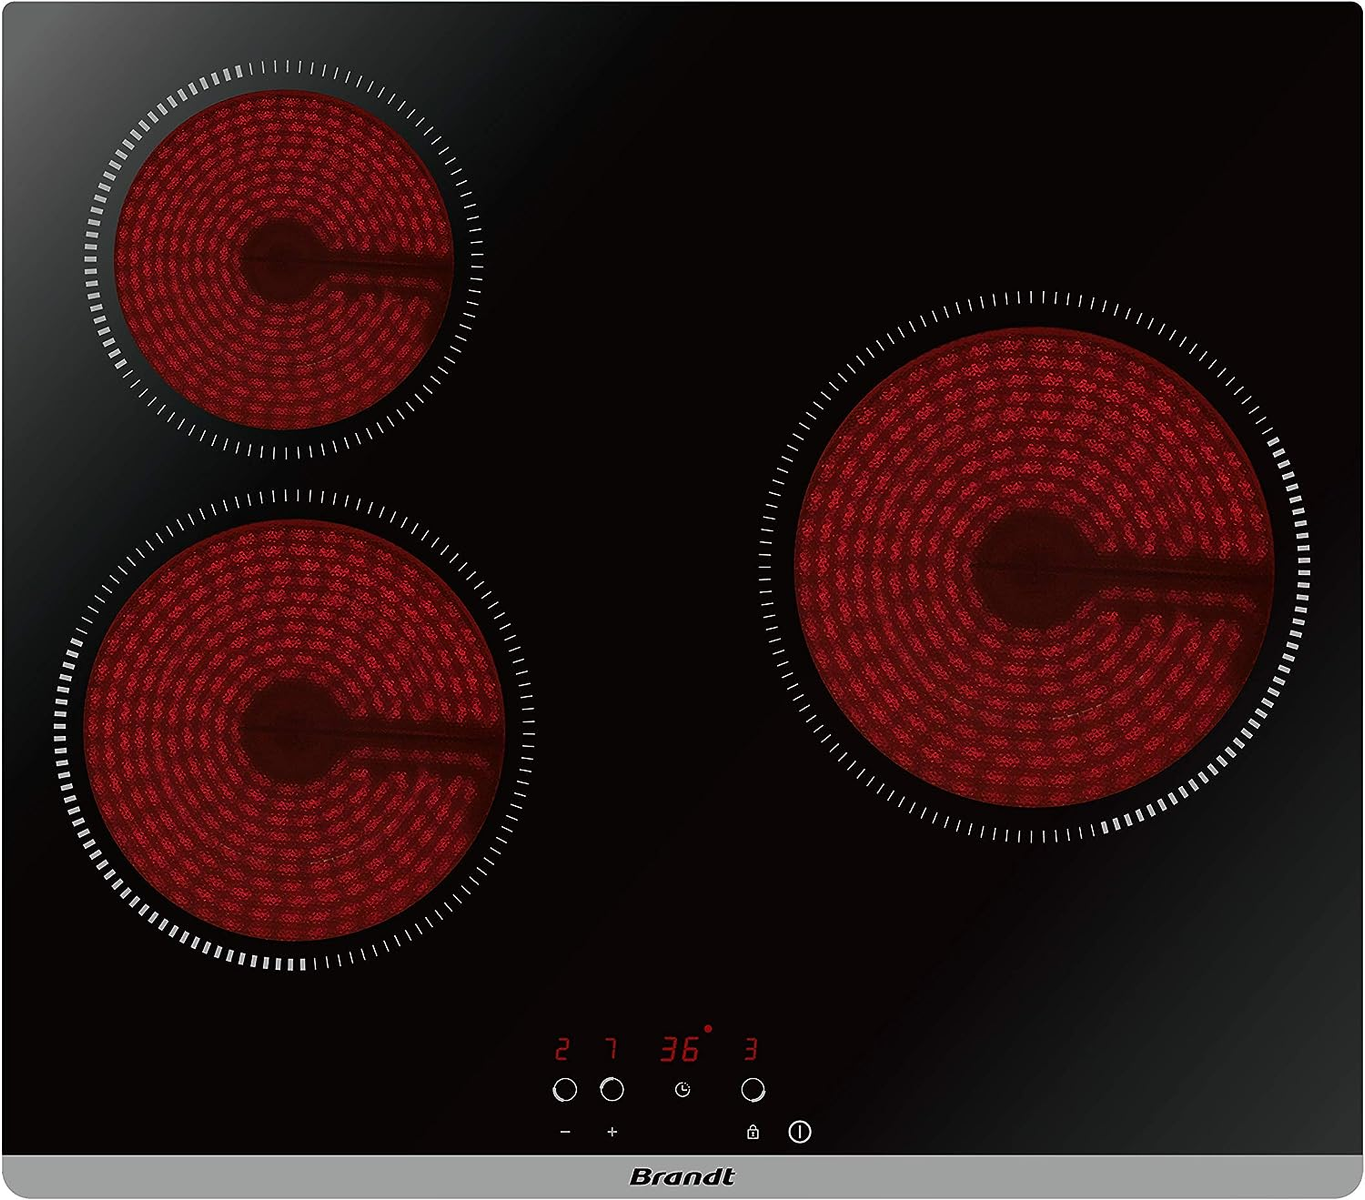Click the small top-left heating zone
The height and width of the screenshot is (1200, 1365).
click(284, 260)
